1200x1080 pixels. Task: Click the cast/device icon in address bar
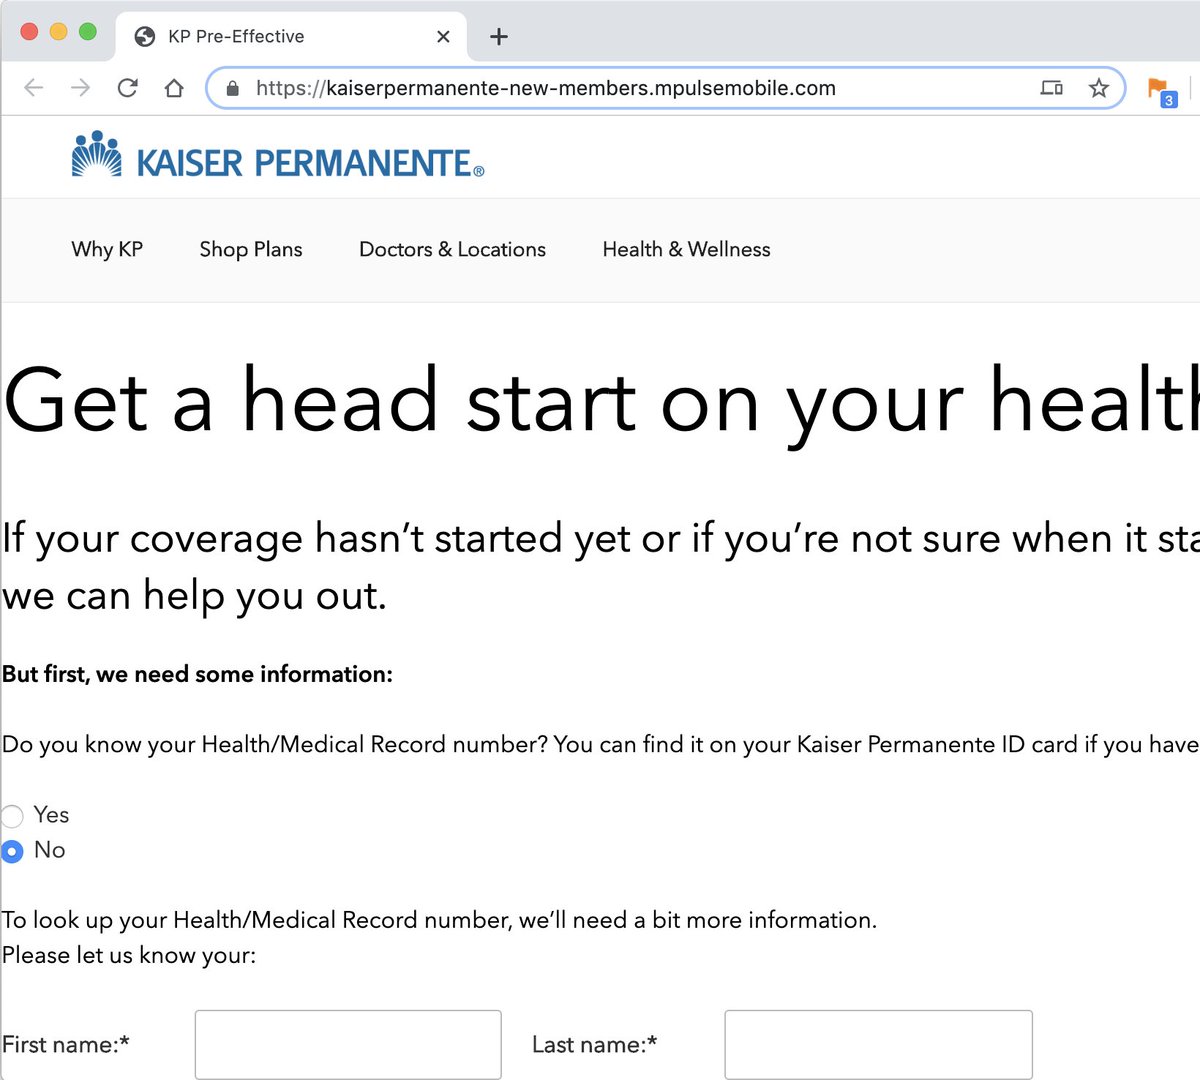coord(1052,88)
